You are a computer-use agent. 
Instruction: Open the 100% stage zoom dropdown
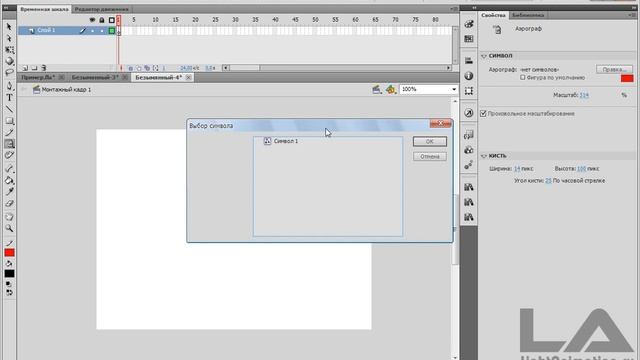click(x=453, y=89)
